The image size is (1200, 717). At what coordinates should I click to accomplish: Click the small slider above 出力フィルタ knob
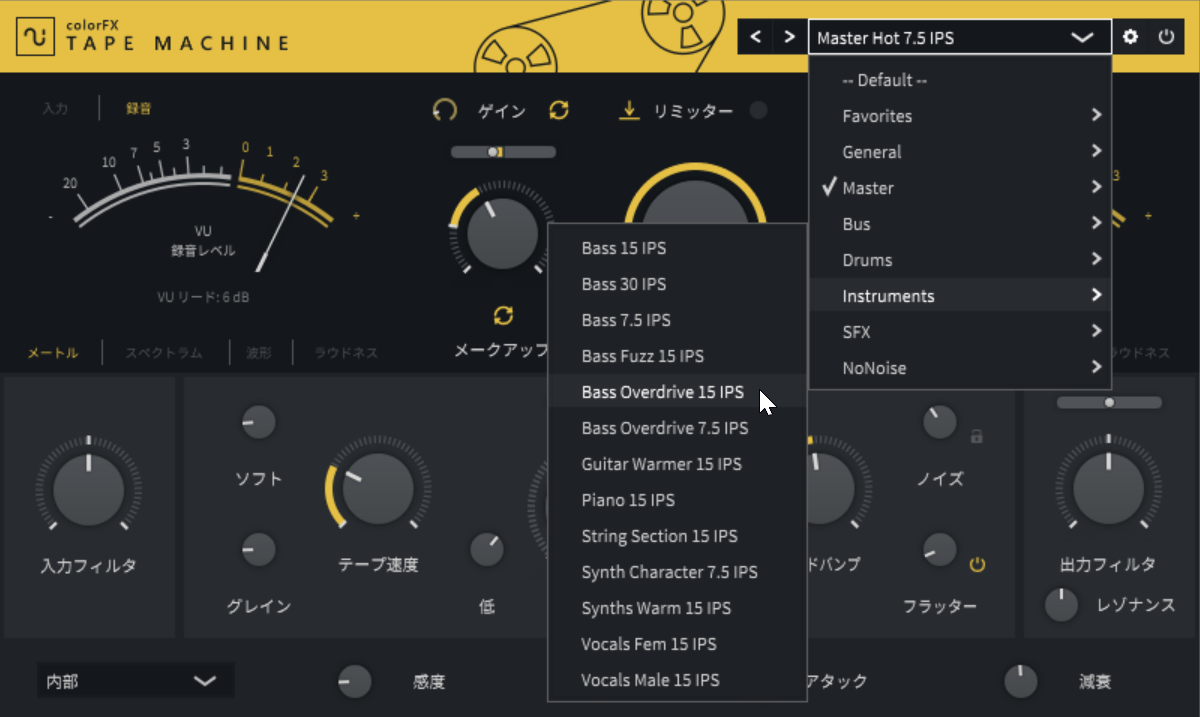click(x=1109, y=402)
